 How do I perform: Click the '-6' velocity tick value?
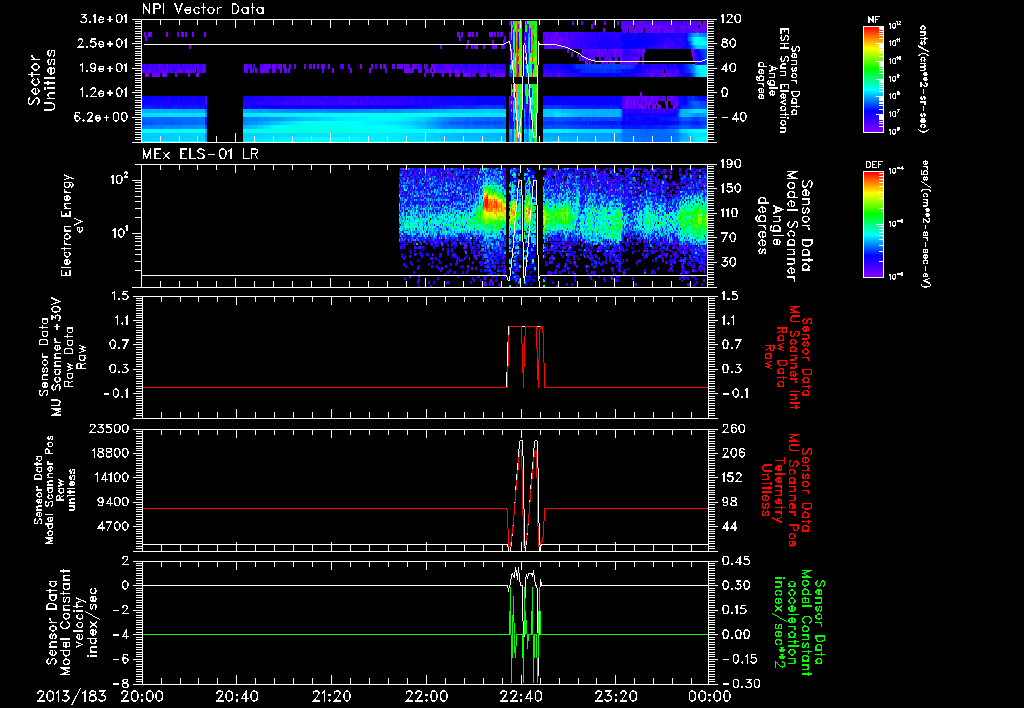pos(123,659)
